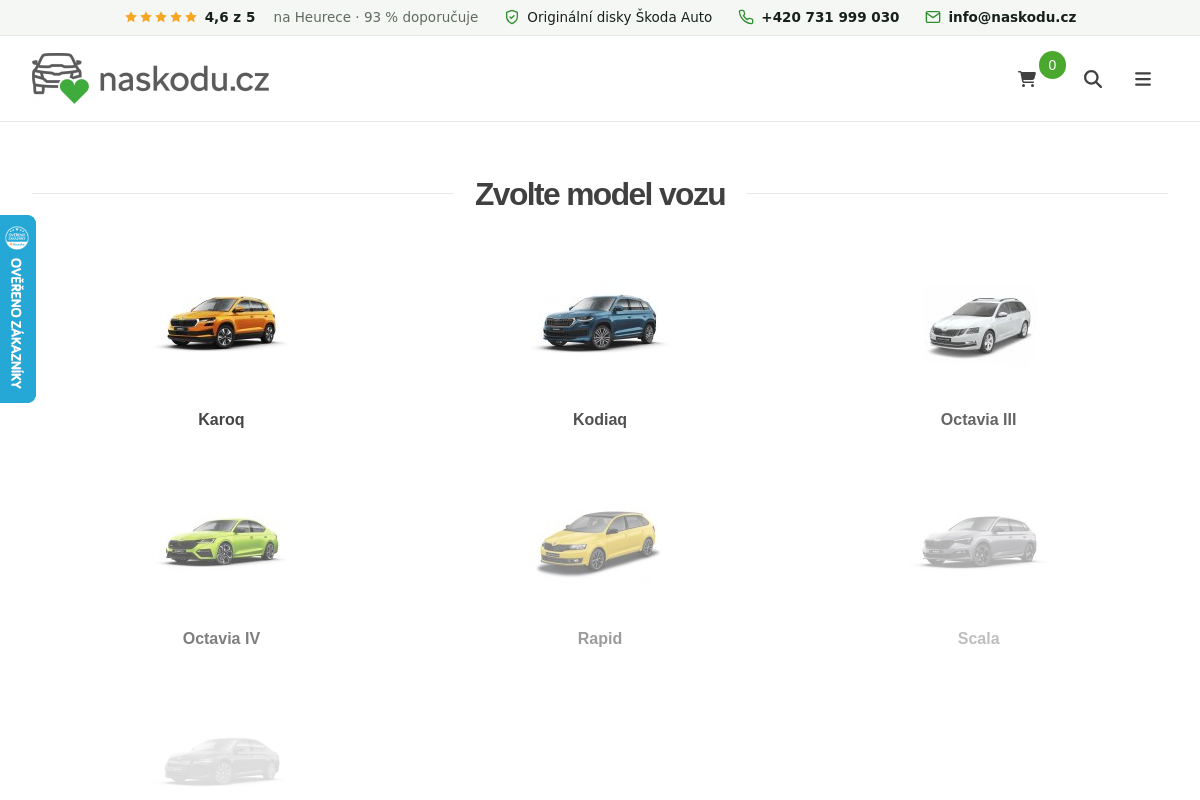Open the shopping cart icon
The image size is (1200, 800).
pos(1027,79)
